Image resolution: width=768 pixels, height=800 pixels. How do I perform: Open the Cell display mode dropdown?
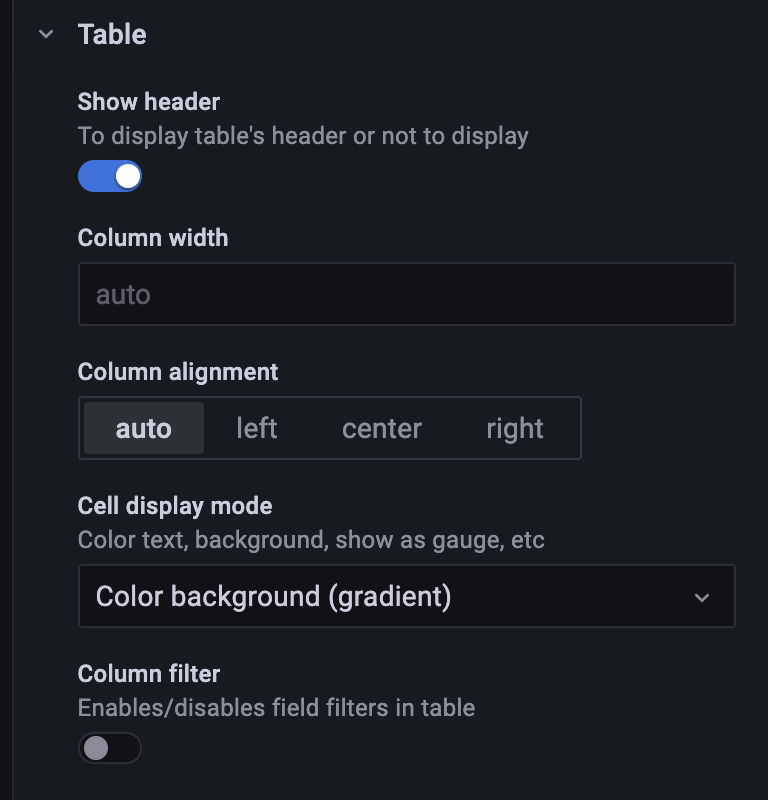pyautogui.click(x=406, y=597)
